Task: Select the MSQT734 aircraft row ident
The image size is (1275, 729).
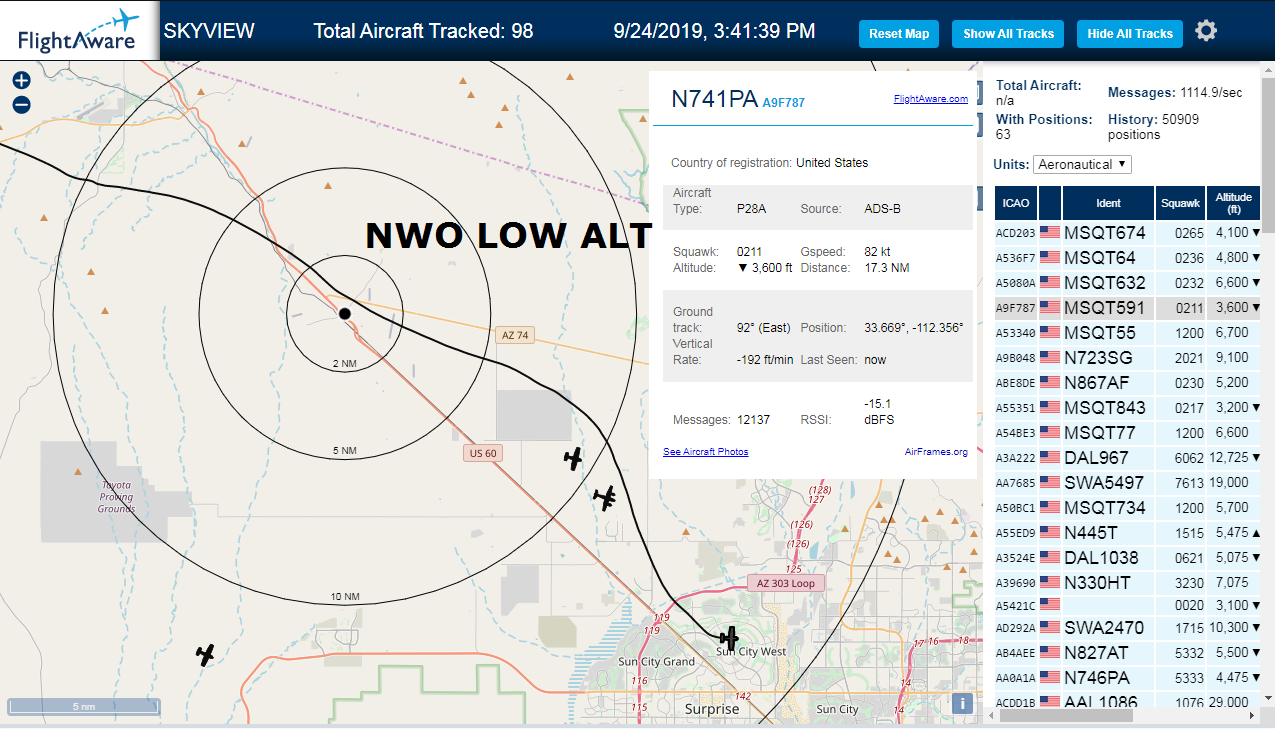Action: point(1104,508)
